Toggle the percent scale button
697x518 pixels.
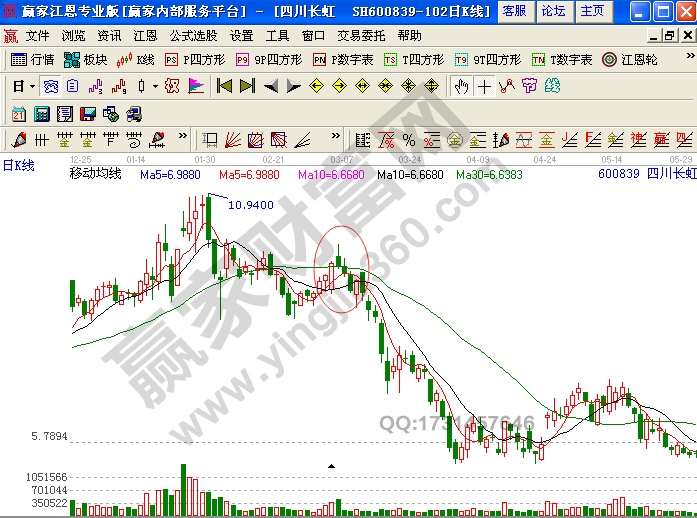409,139
